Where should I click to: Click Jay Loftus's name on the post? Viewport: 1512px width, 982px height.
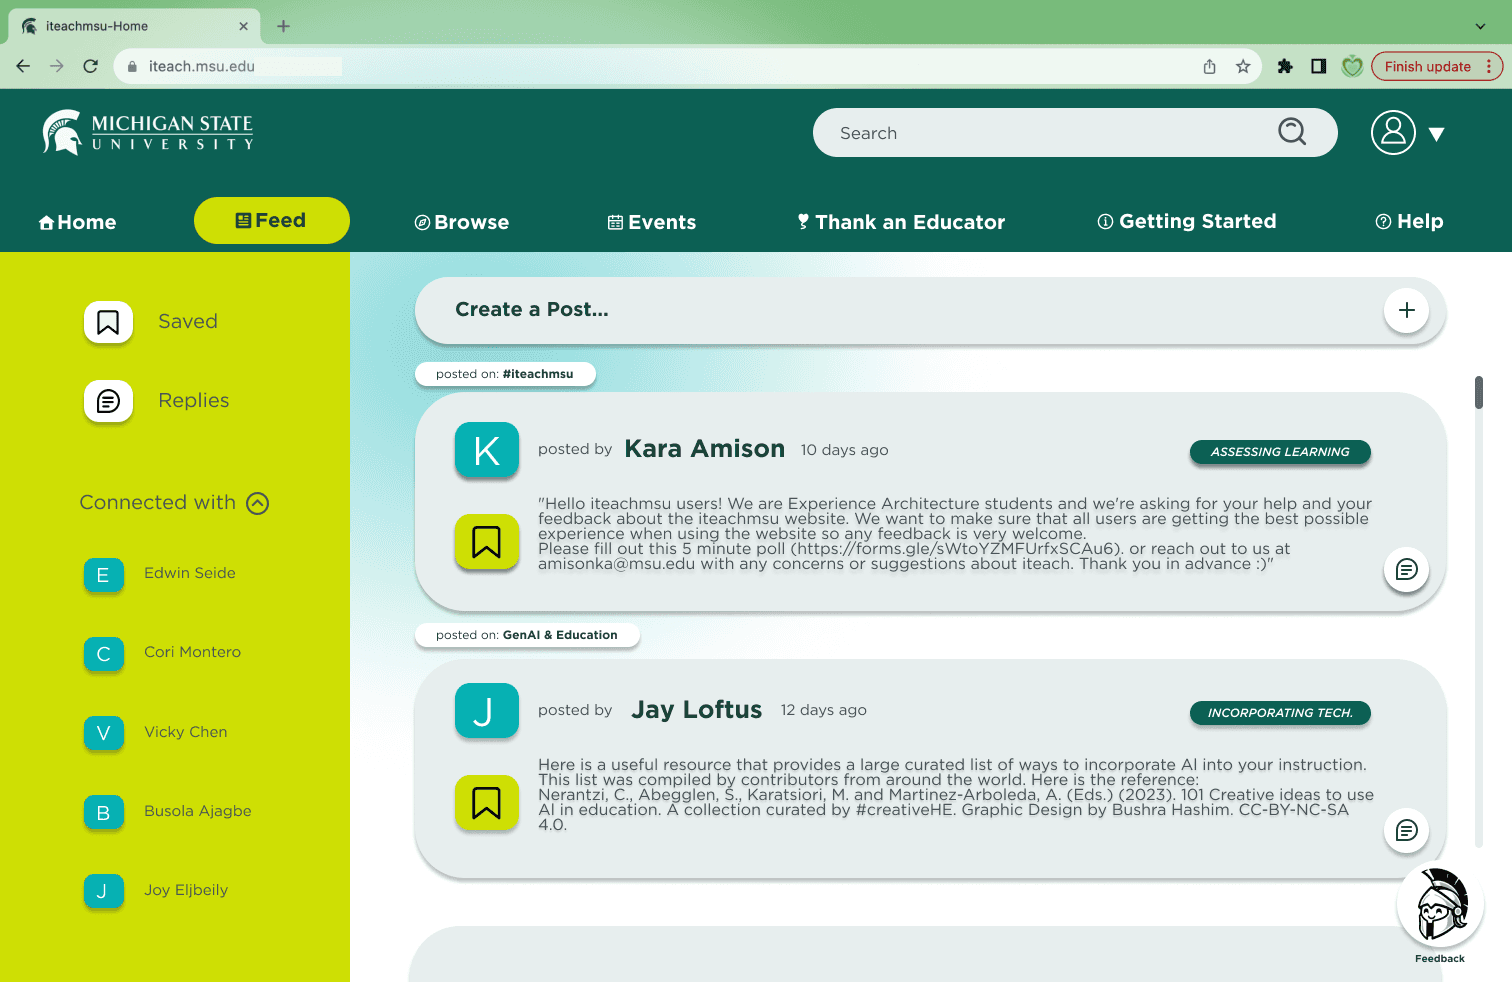[697, 710]
